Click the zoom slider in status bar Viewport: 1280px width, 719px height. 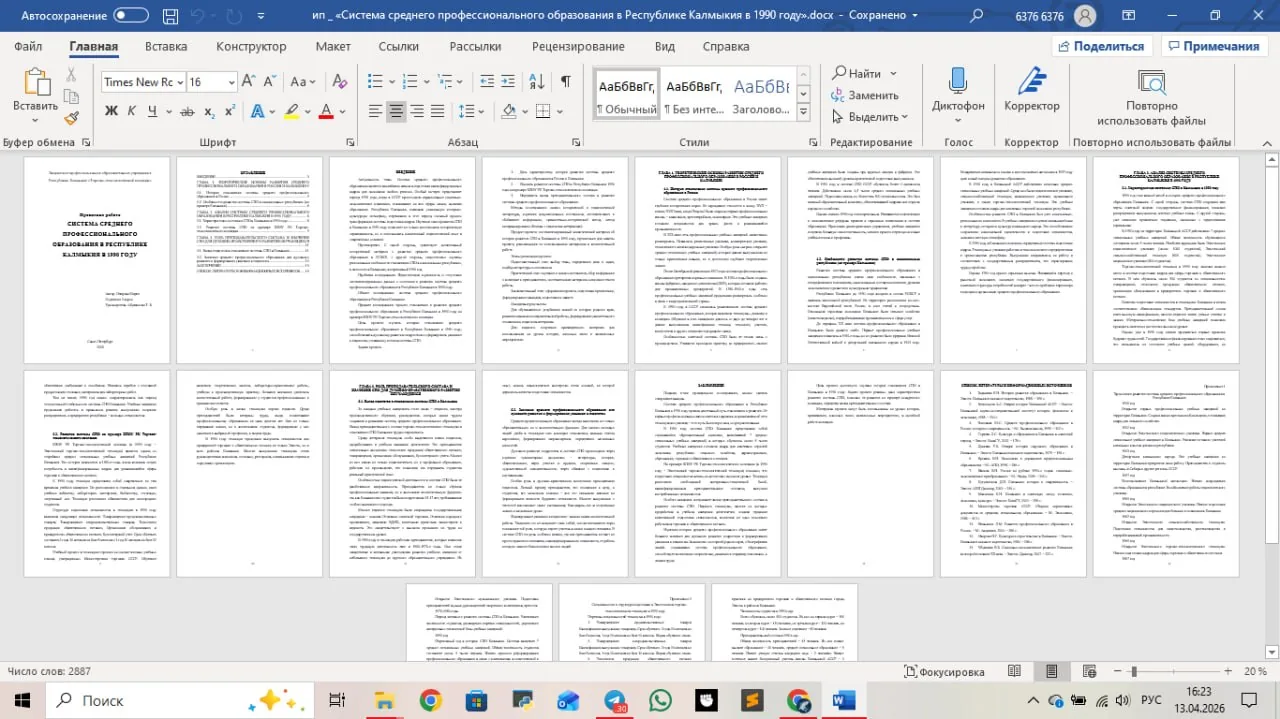coord(1175,672)
